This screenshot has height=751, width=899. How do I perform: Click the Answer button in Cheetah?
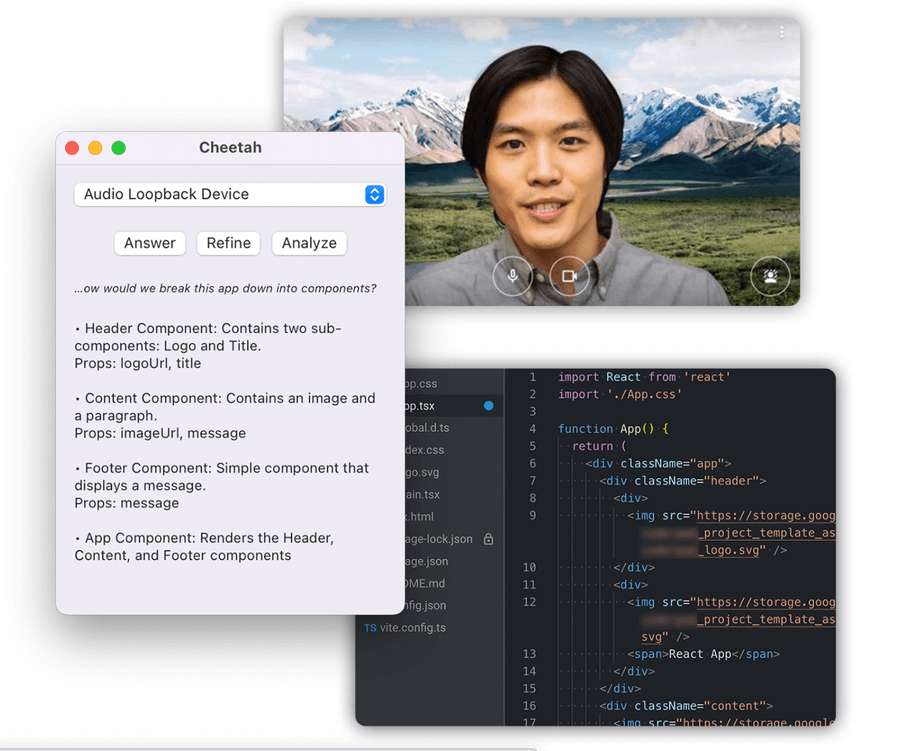coord(150,243)
